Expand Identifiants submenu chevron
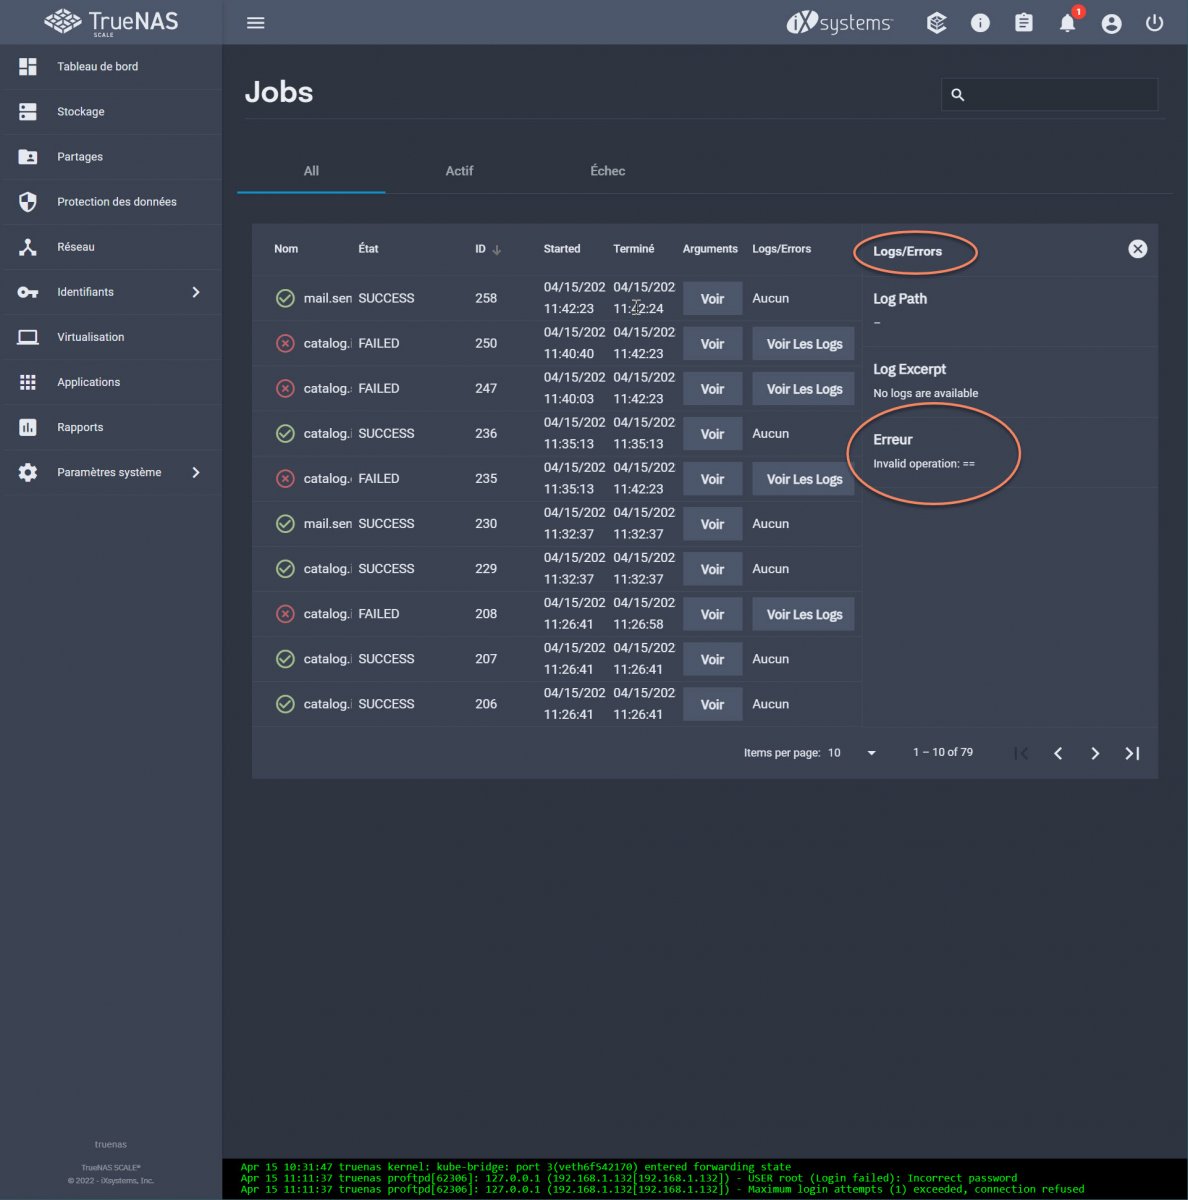The height and width of the screenshot is (1200, 1188). 196,292
